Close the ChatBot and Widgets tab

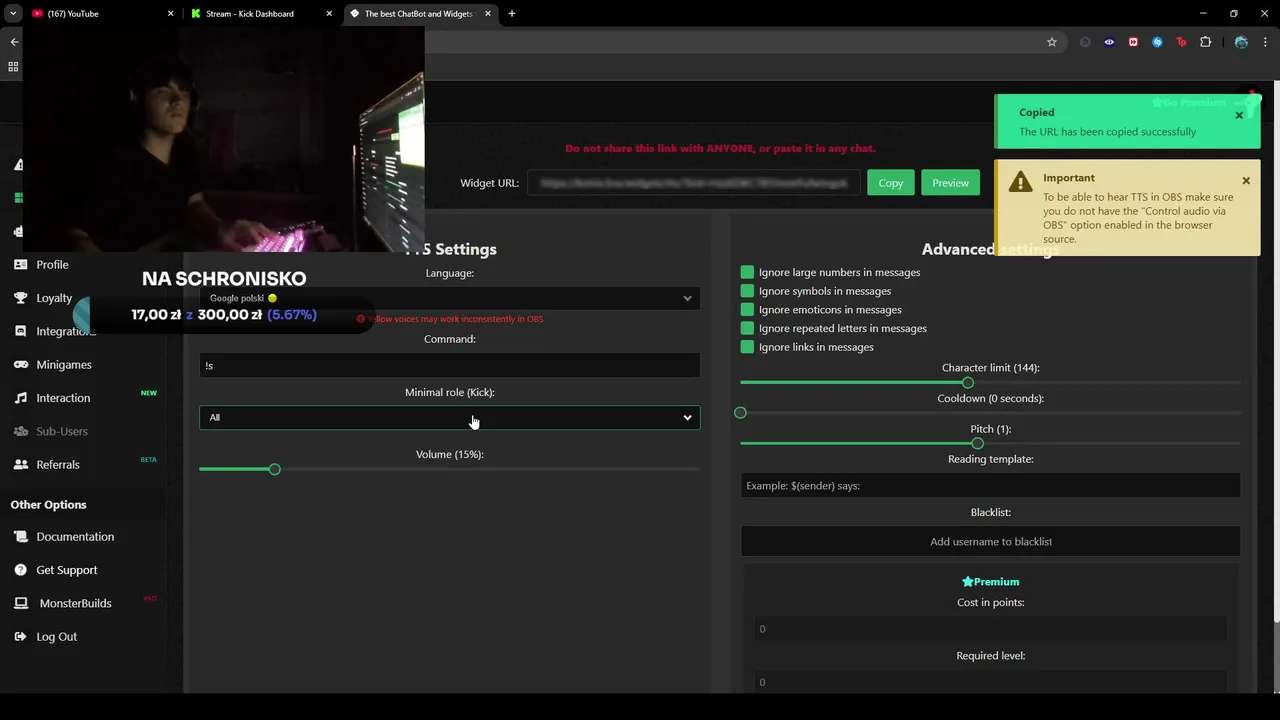coord(487,14)
